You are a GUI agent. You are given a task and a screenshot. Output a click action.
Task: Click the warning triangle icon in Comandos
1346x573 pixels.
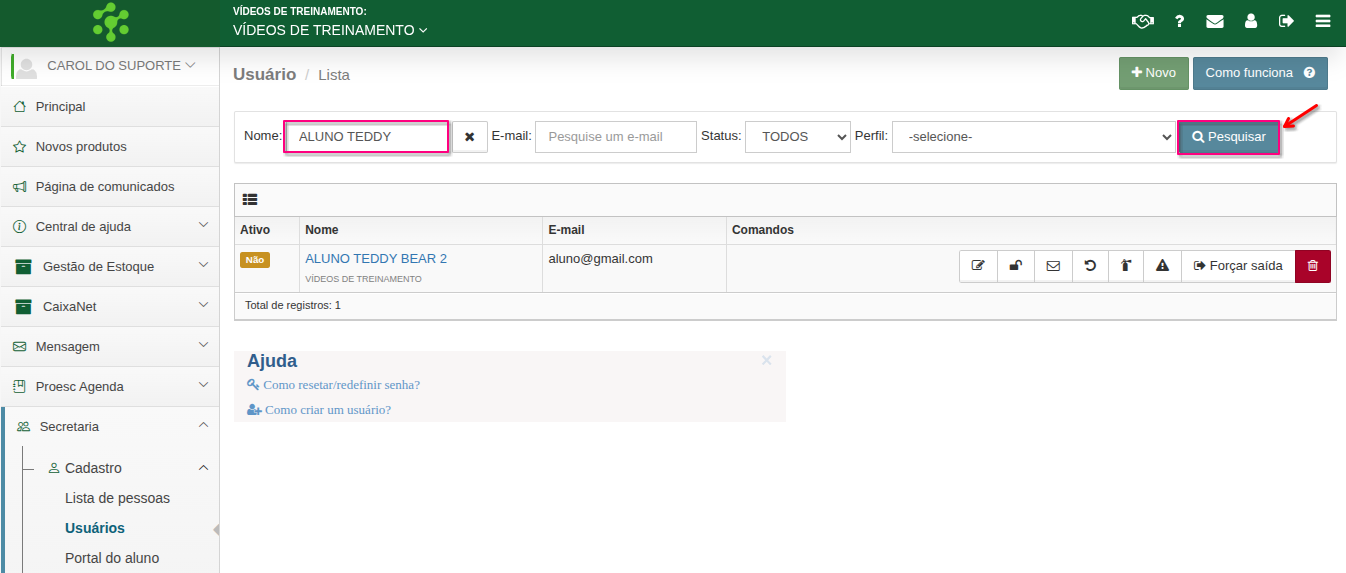coord(1162,266)
